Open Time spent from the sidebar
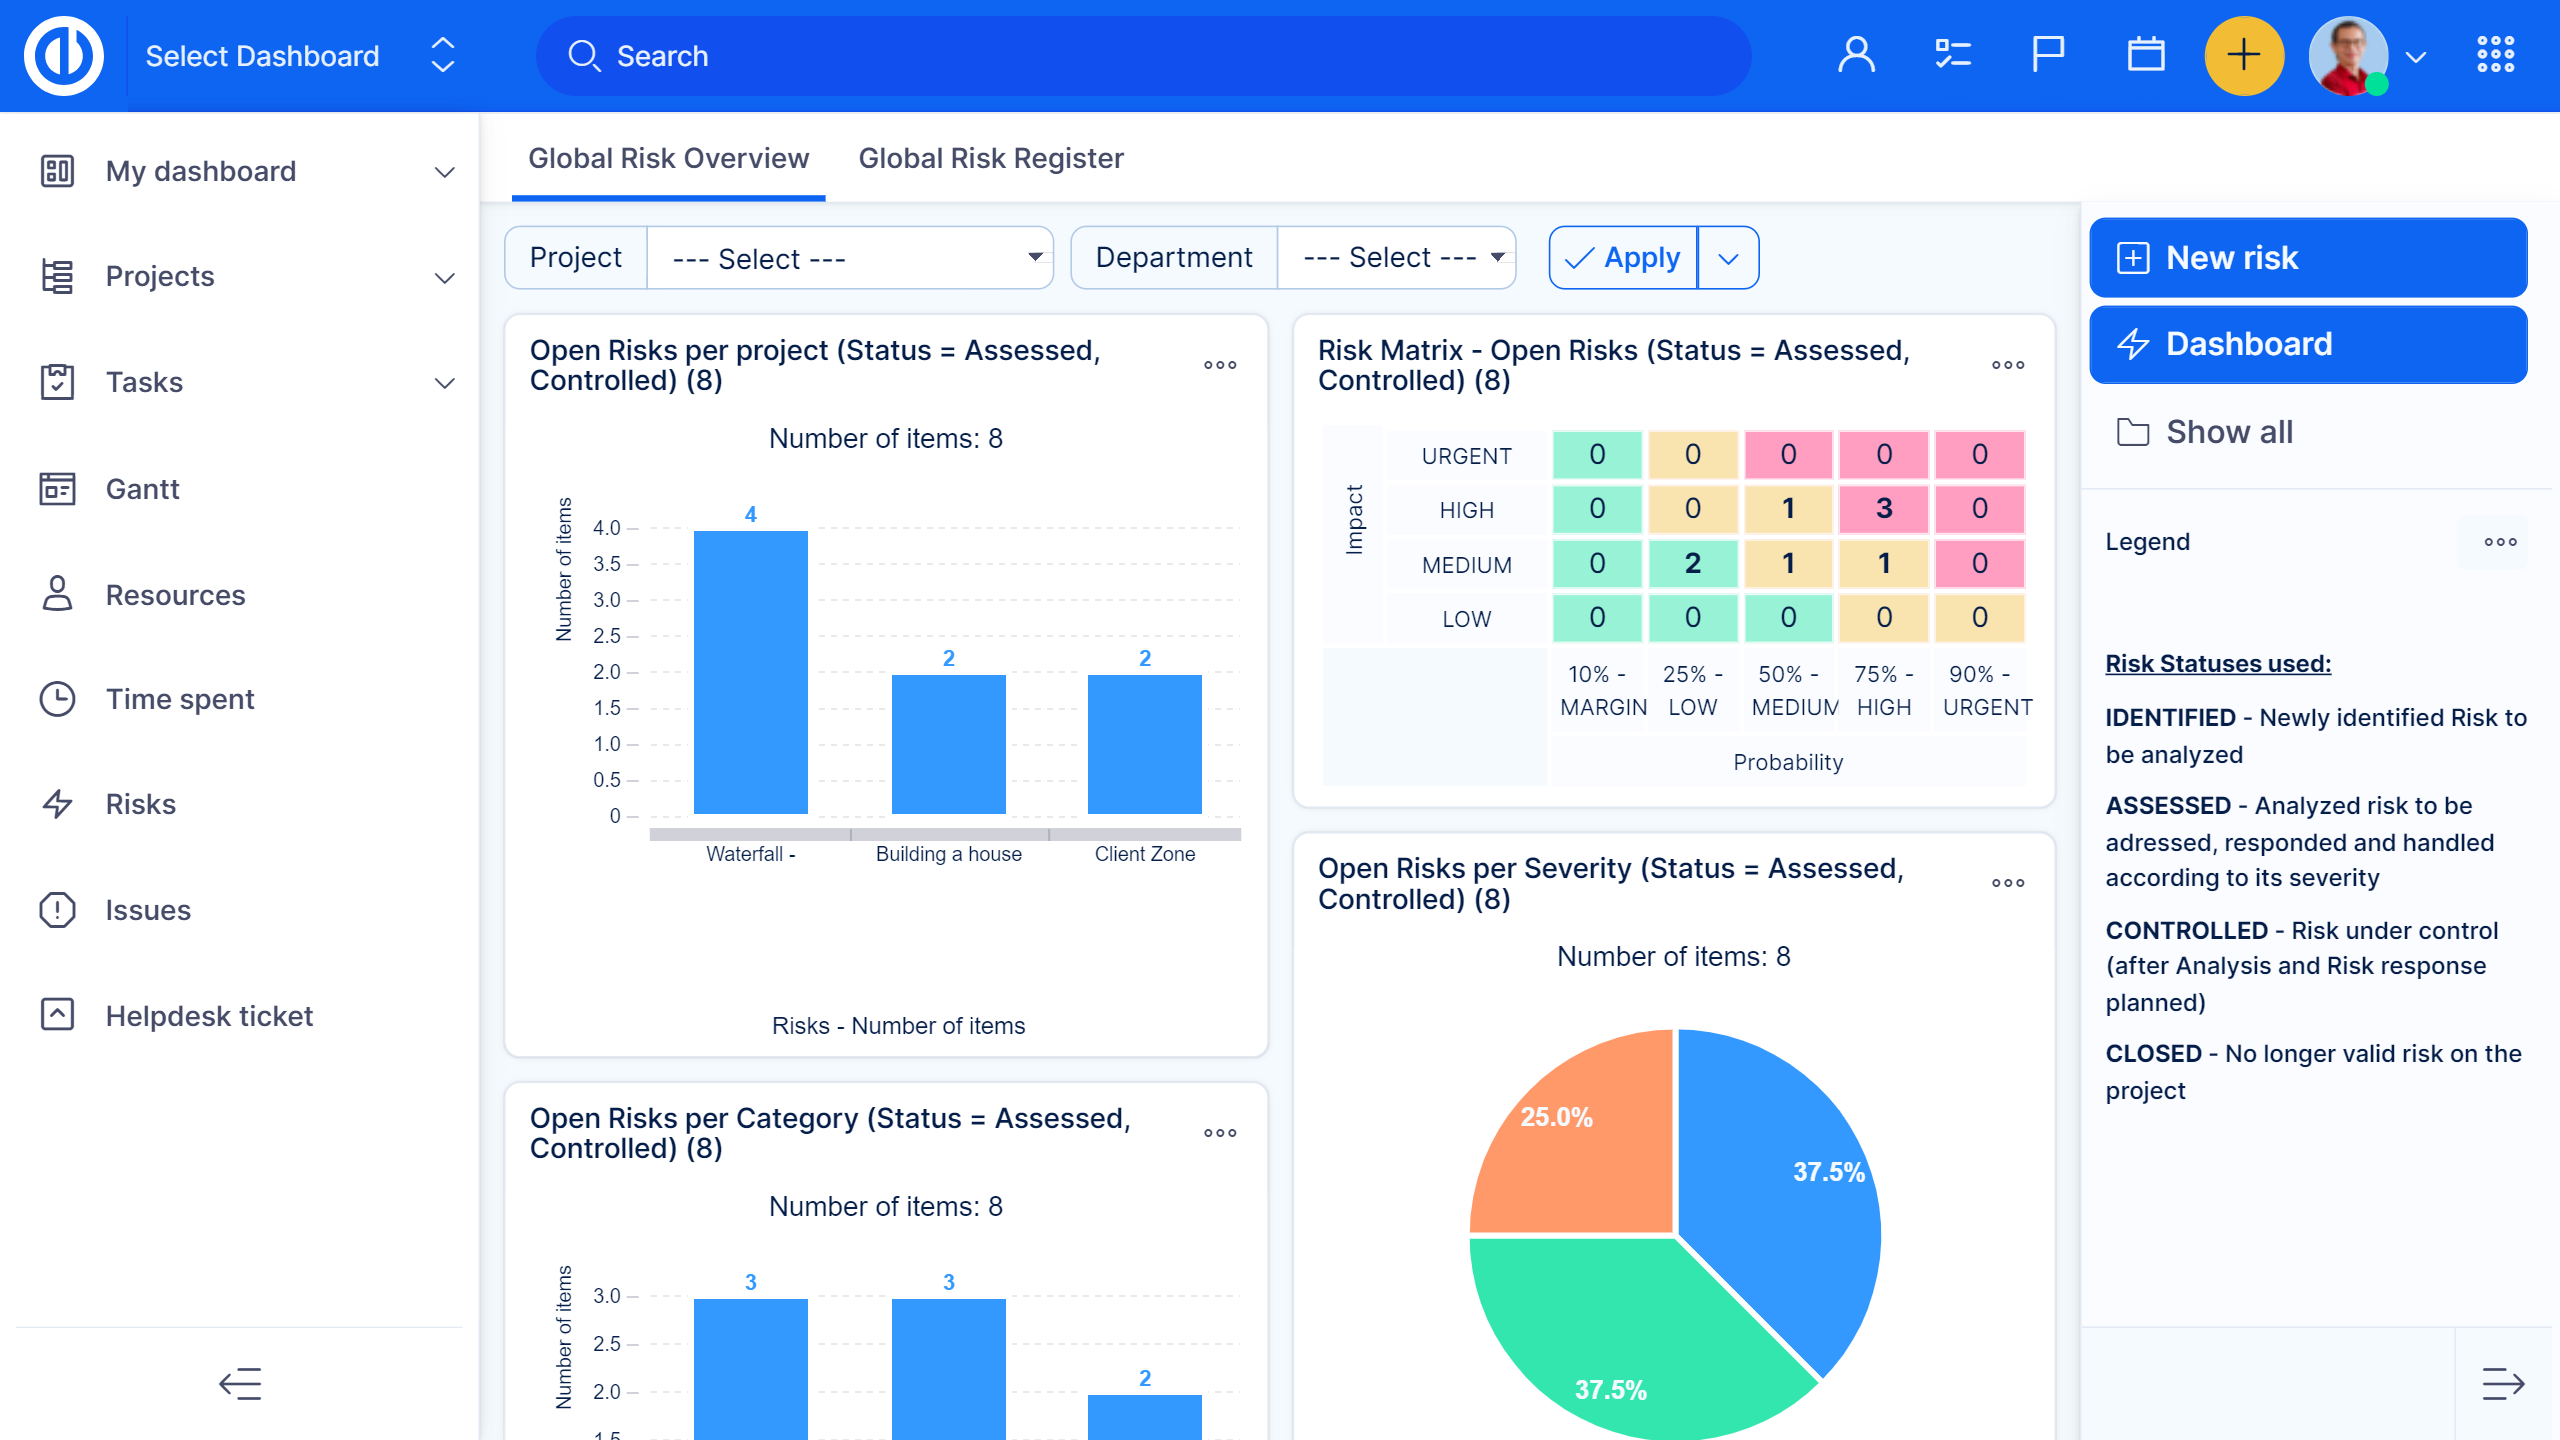Screen dimensions: 2560x1440 180,699
